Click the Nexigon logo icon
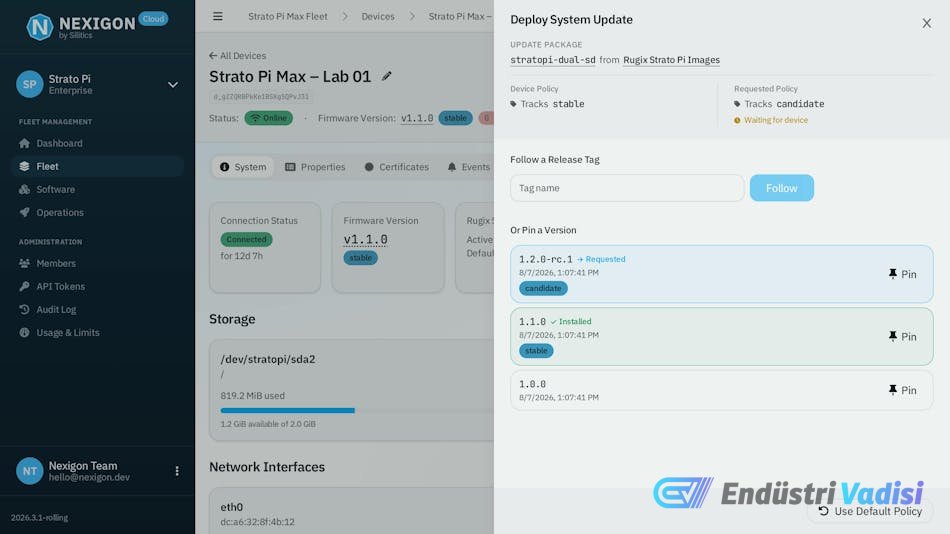The image size is (950, 534). click(40, 27)
